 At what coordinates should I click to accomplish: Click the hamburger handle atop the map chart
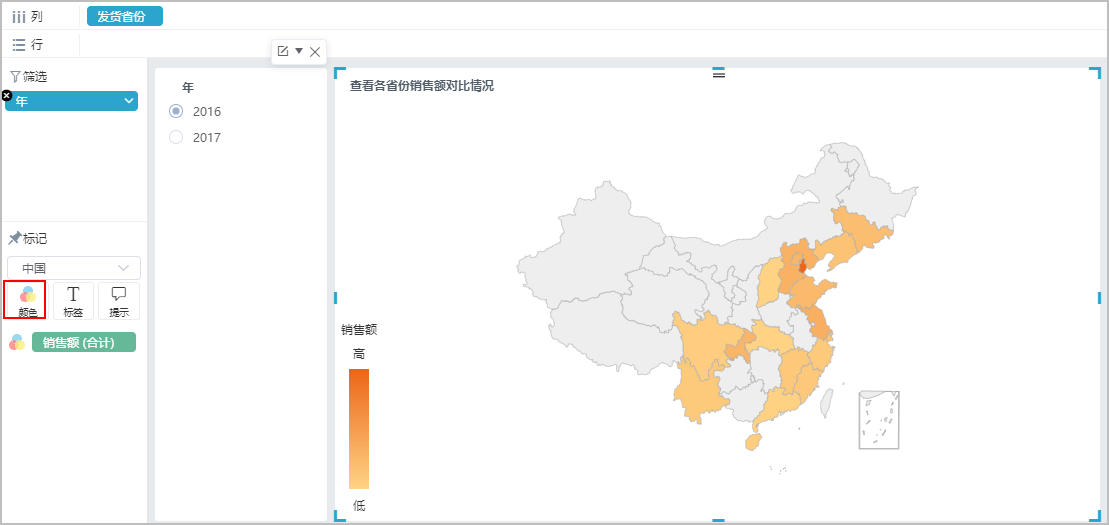(x=719, y=73)
